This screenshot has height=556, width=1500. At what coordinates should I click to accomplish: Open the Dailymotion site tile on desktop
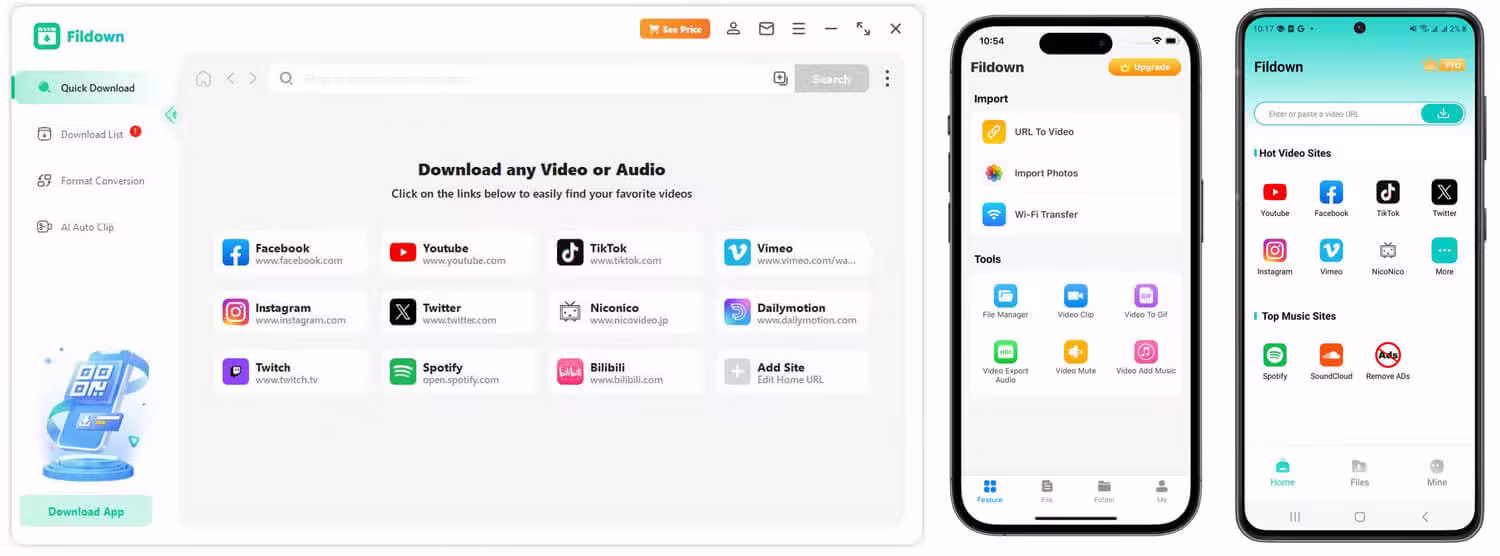793,312
